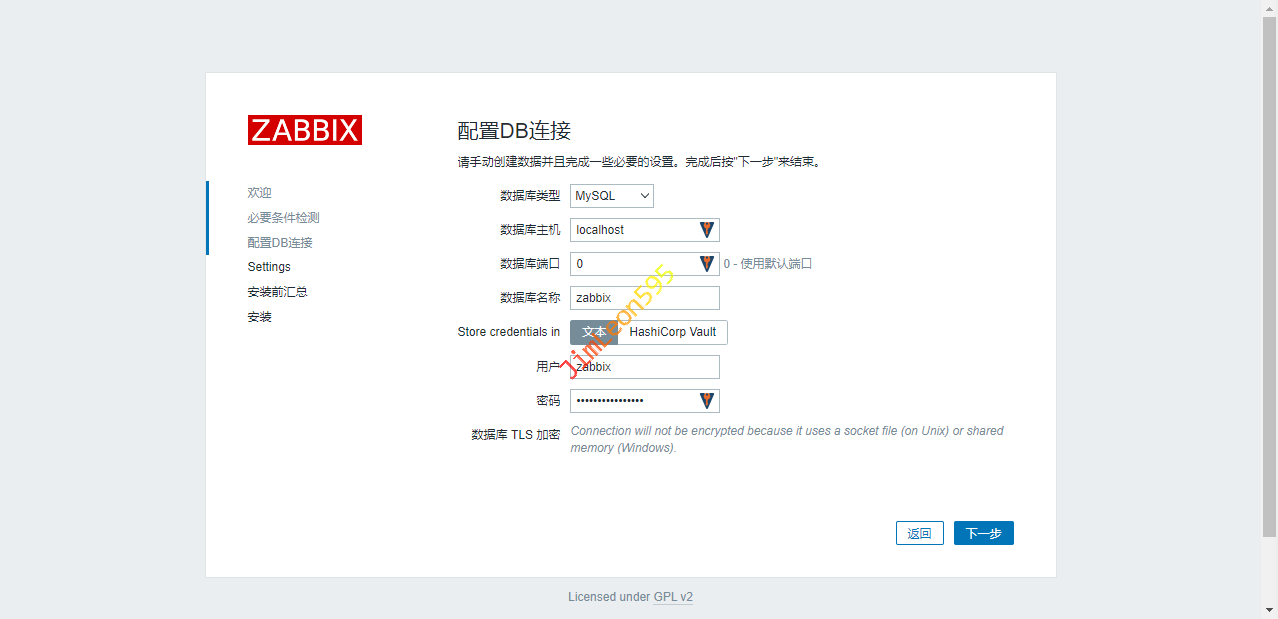The image size is (1278, 619).
Task: Click the page vertical scrollbar down arrow
Action: click(x=1269, y=610)
